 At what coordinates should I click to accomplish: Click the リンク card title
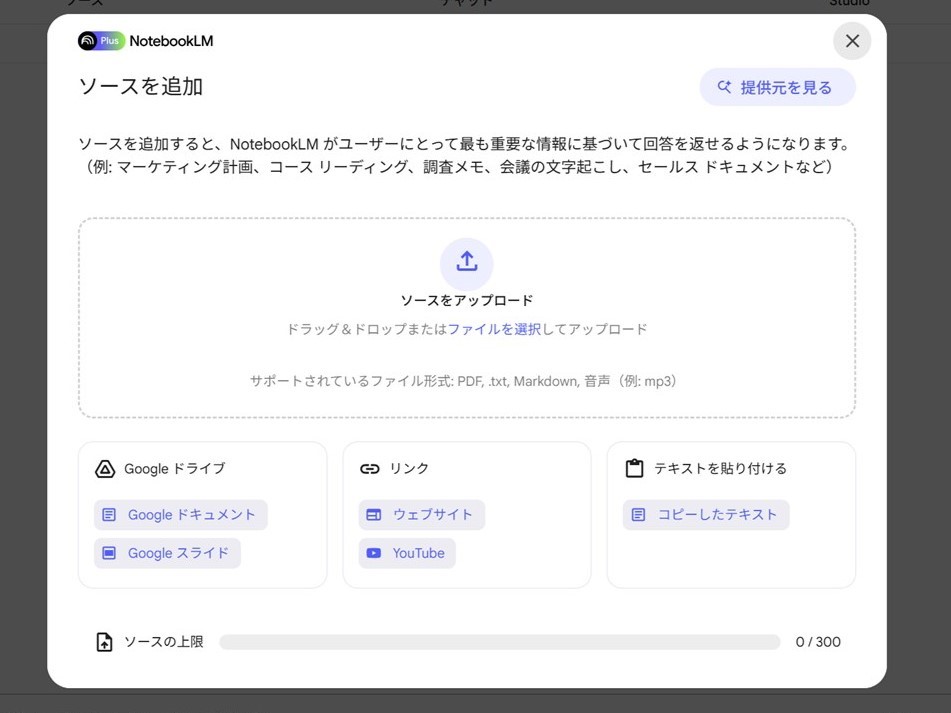pyautogui.click(x=409, y=469)
